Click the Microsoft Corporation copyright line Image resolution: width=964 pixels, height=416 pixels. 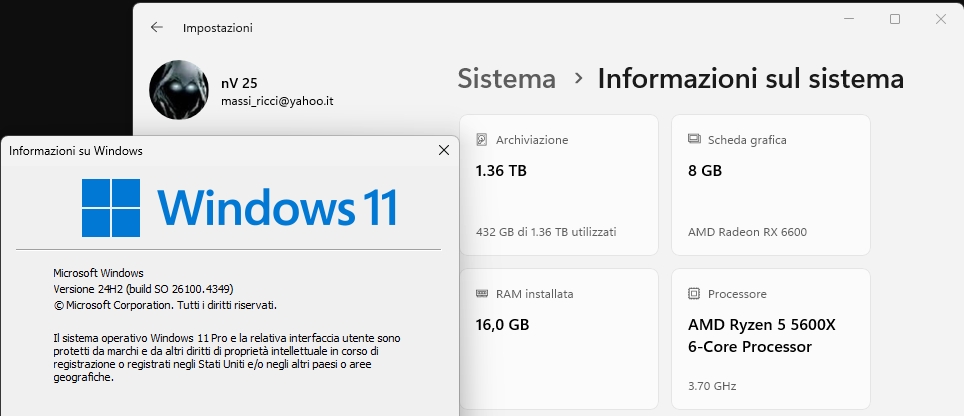[x=165, y=305]
